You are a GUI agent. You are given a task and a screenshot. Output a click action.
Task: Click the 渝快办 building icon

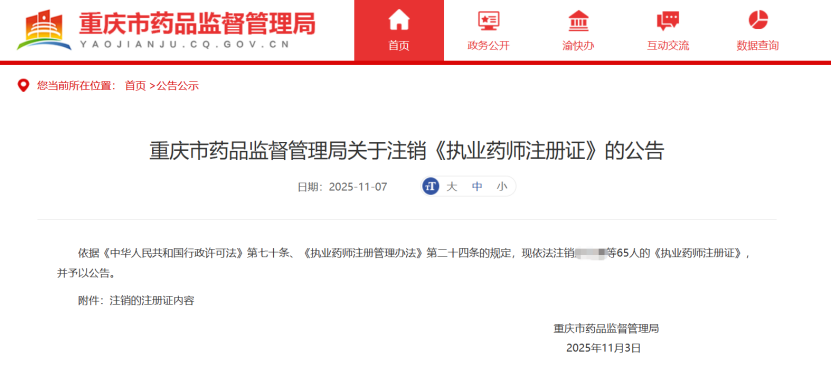pos(578,21)
